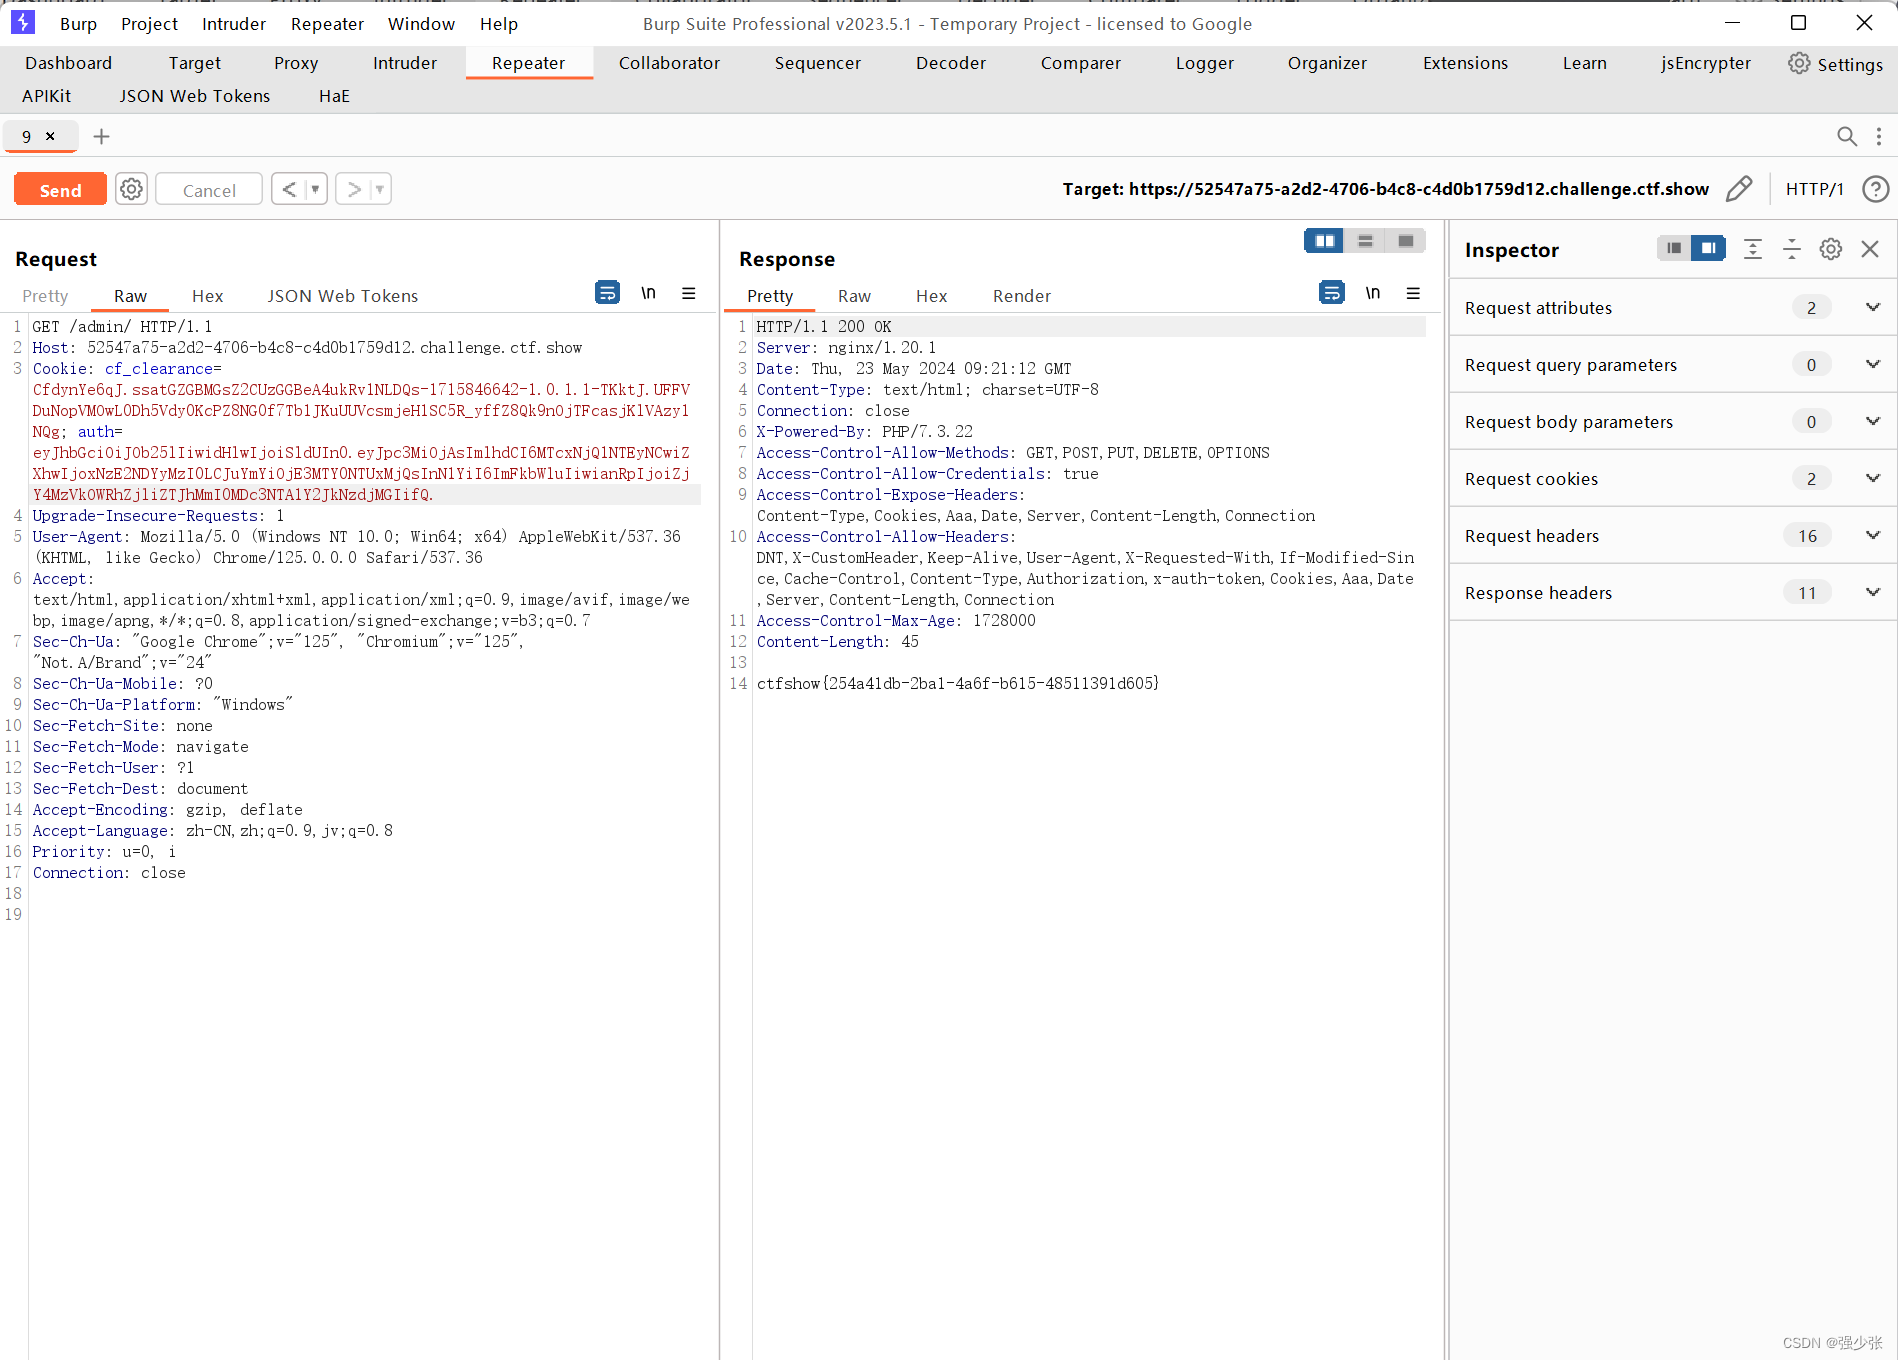The height and width of the screenshot is (1360, 1898).
Task: Open the JSON Web Tokens extension tab
Action: click(195, 96)
